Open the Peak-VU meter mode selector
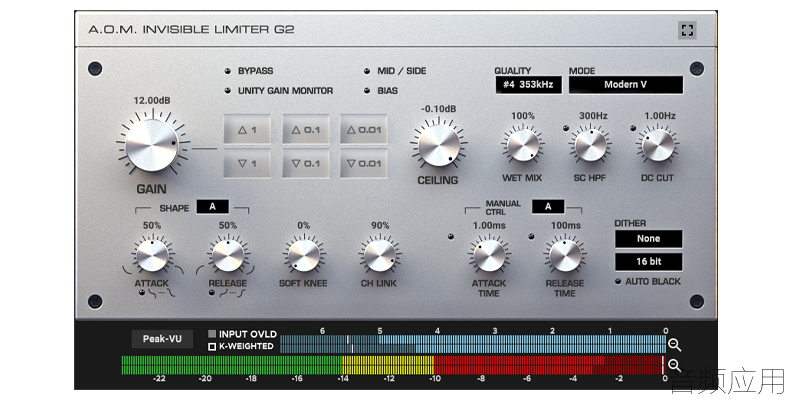The image size is (792, 400). click(162, 339)
